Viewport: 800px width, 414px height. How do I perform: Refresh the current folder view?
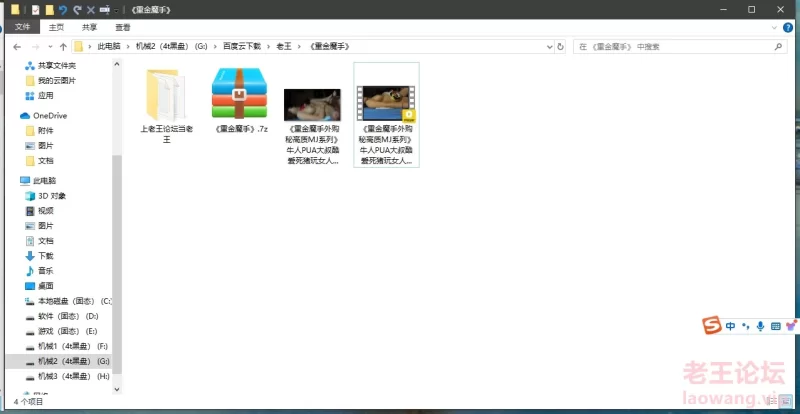tap(561, 46)
